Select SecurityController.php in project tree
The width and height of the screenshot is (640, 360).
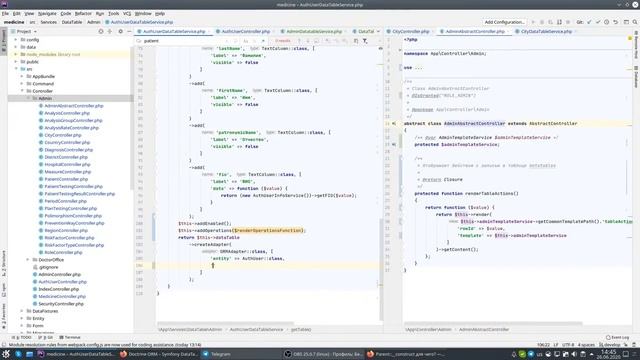click(60, 304)
